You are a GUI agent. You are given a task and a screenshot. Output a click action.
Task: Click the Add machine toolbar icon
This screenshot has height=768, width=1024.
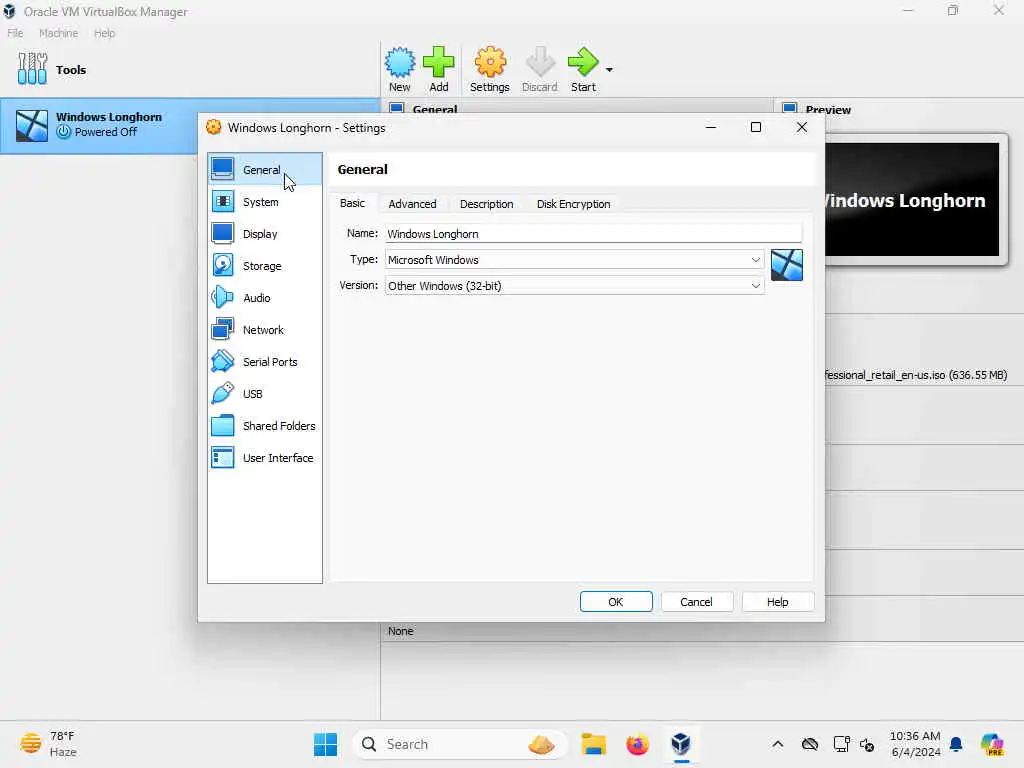click(x=439, y=69)
